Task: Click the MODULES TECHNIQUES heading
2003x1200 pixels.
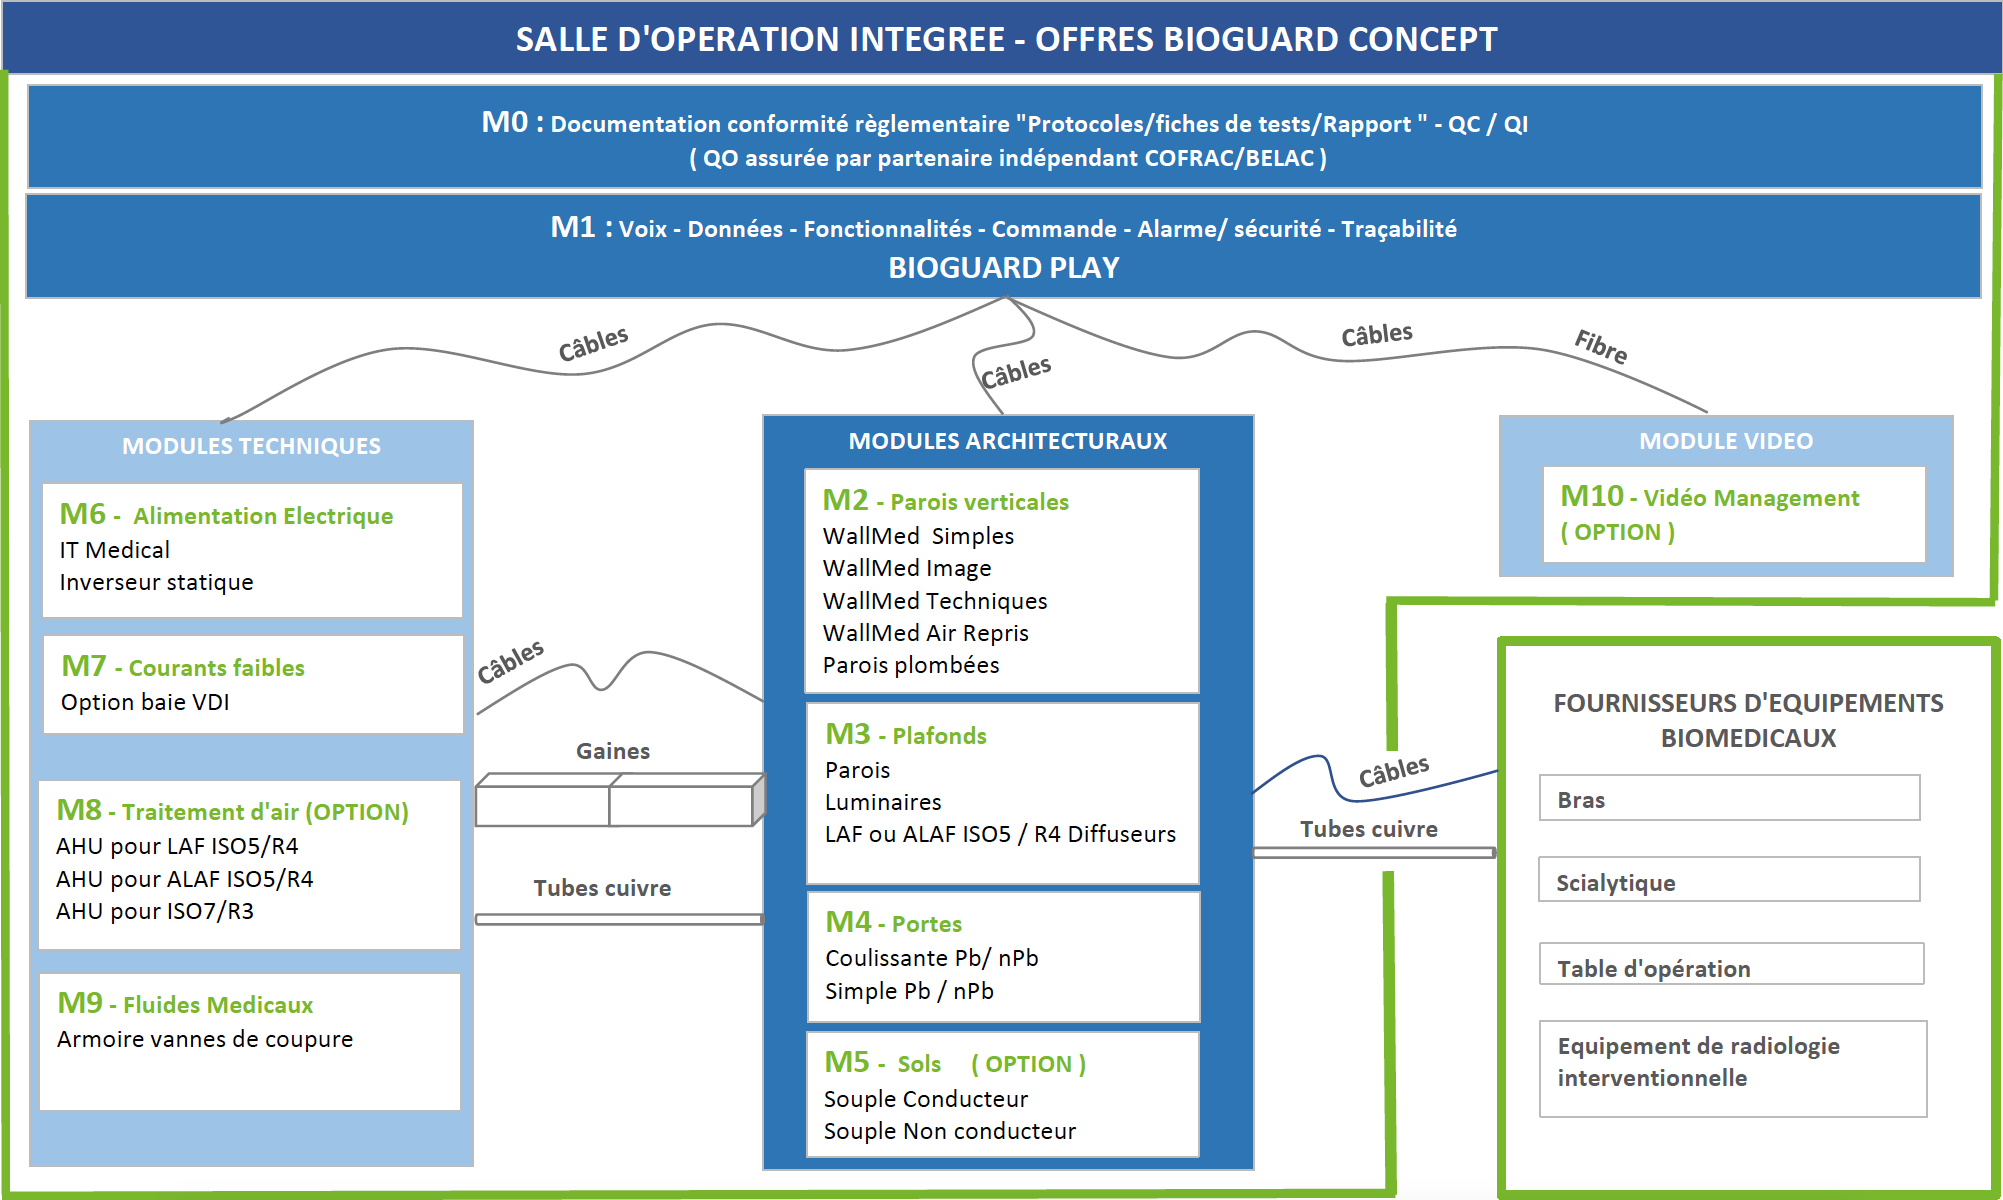Action: (x=251, y=446)
